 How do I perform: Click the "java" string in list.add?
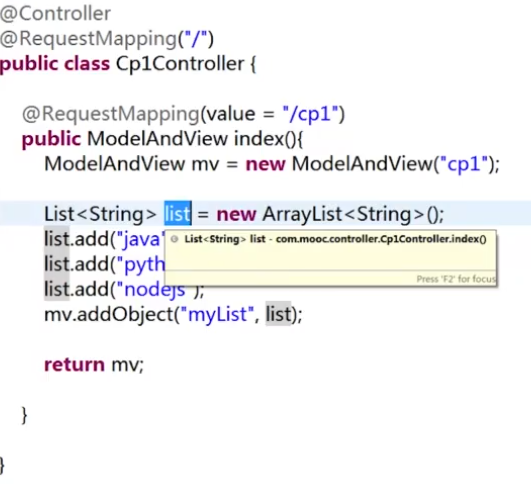140,239
